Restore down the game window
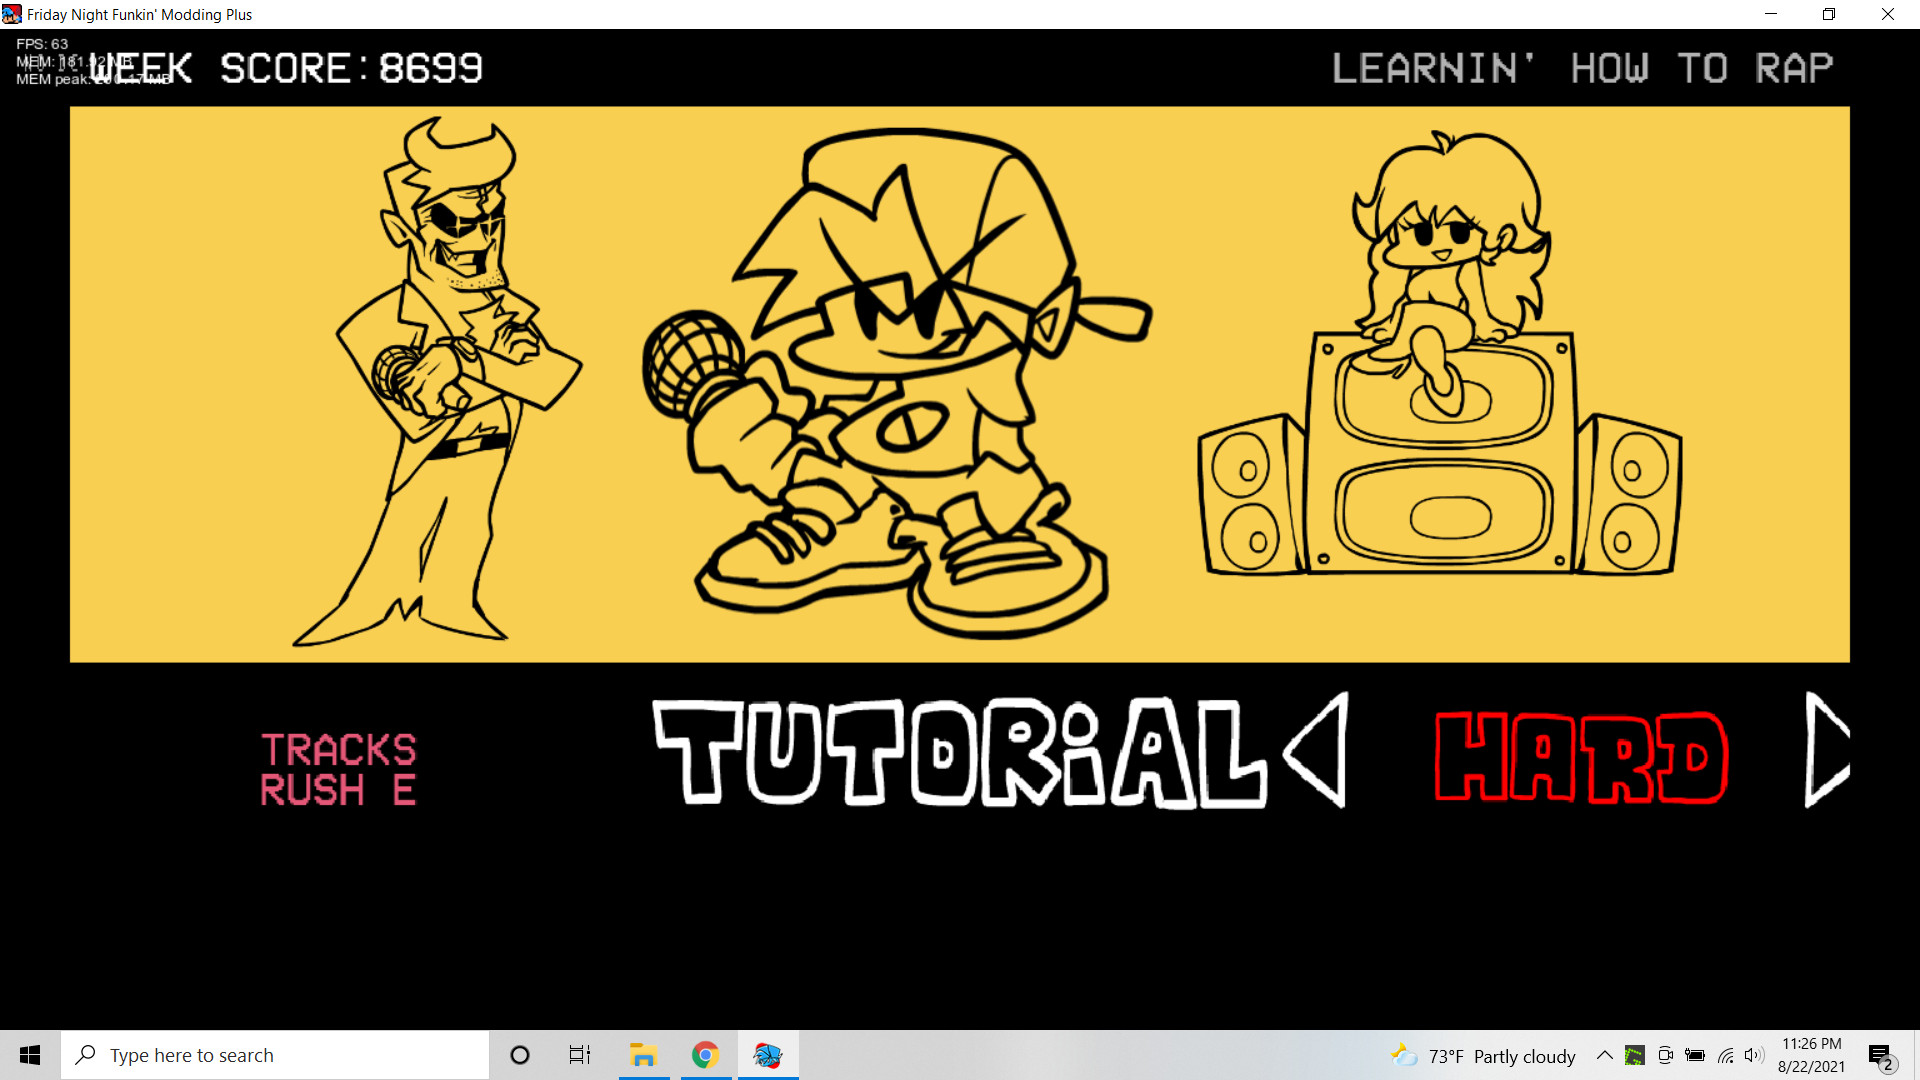Screen dimensions: 1920x1080 1829,14
